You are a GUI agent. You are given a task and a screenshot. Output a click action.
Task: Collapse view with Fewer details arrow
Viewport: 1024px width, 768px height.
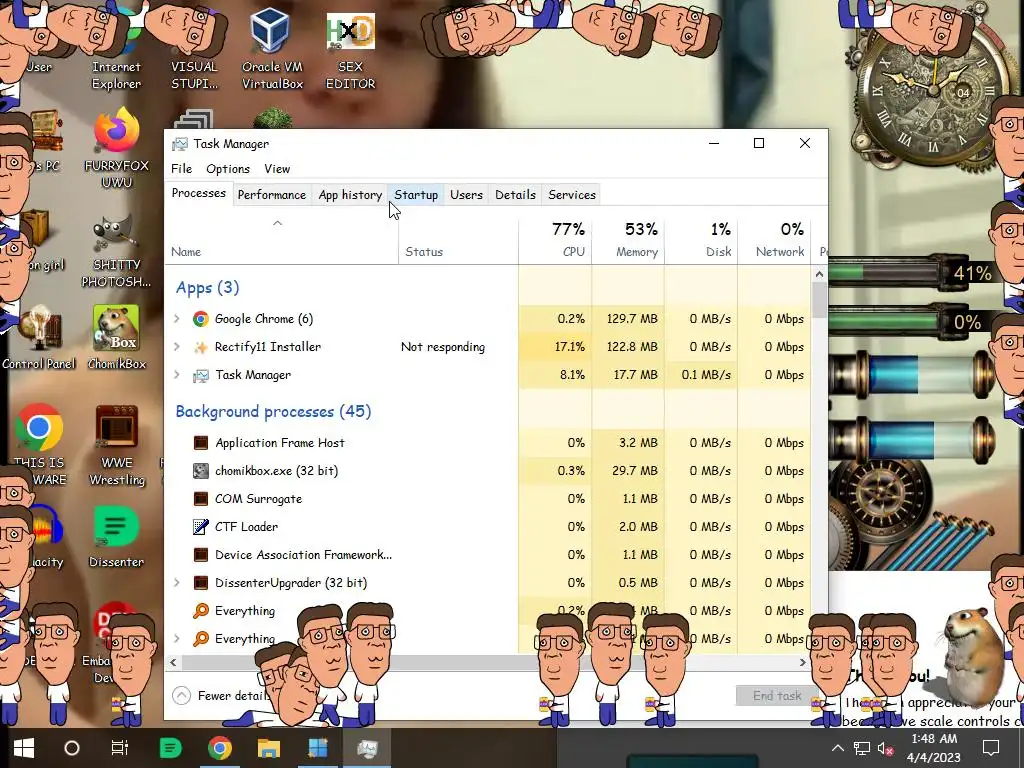[182, 696]
